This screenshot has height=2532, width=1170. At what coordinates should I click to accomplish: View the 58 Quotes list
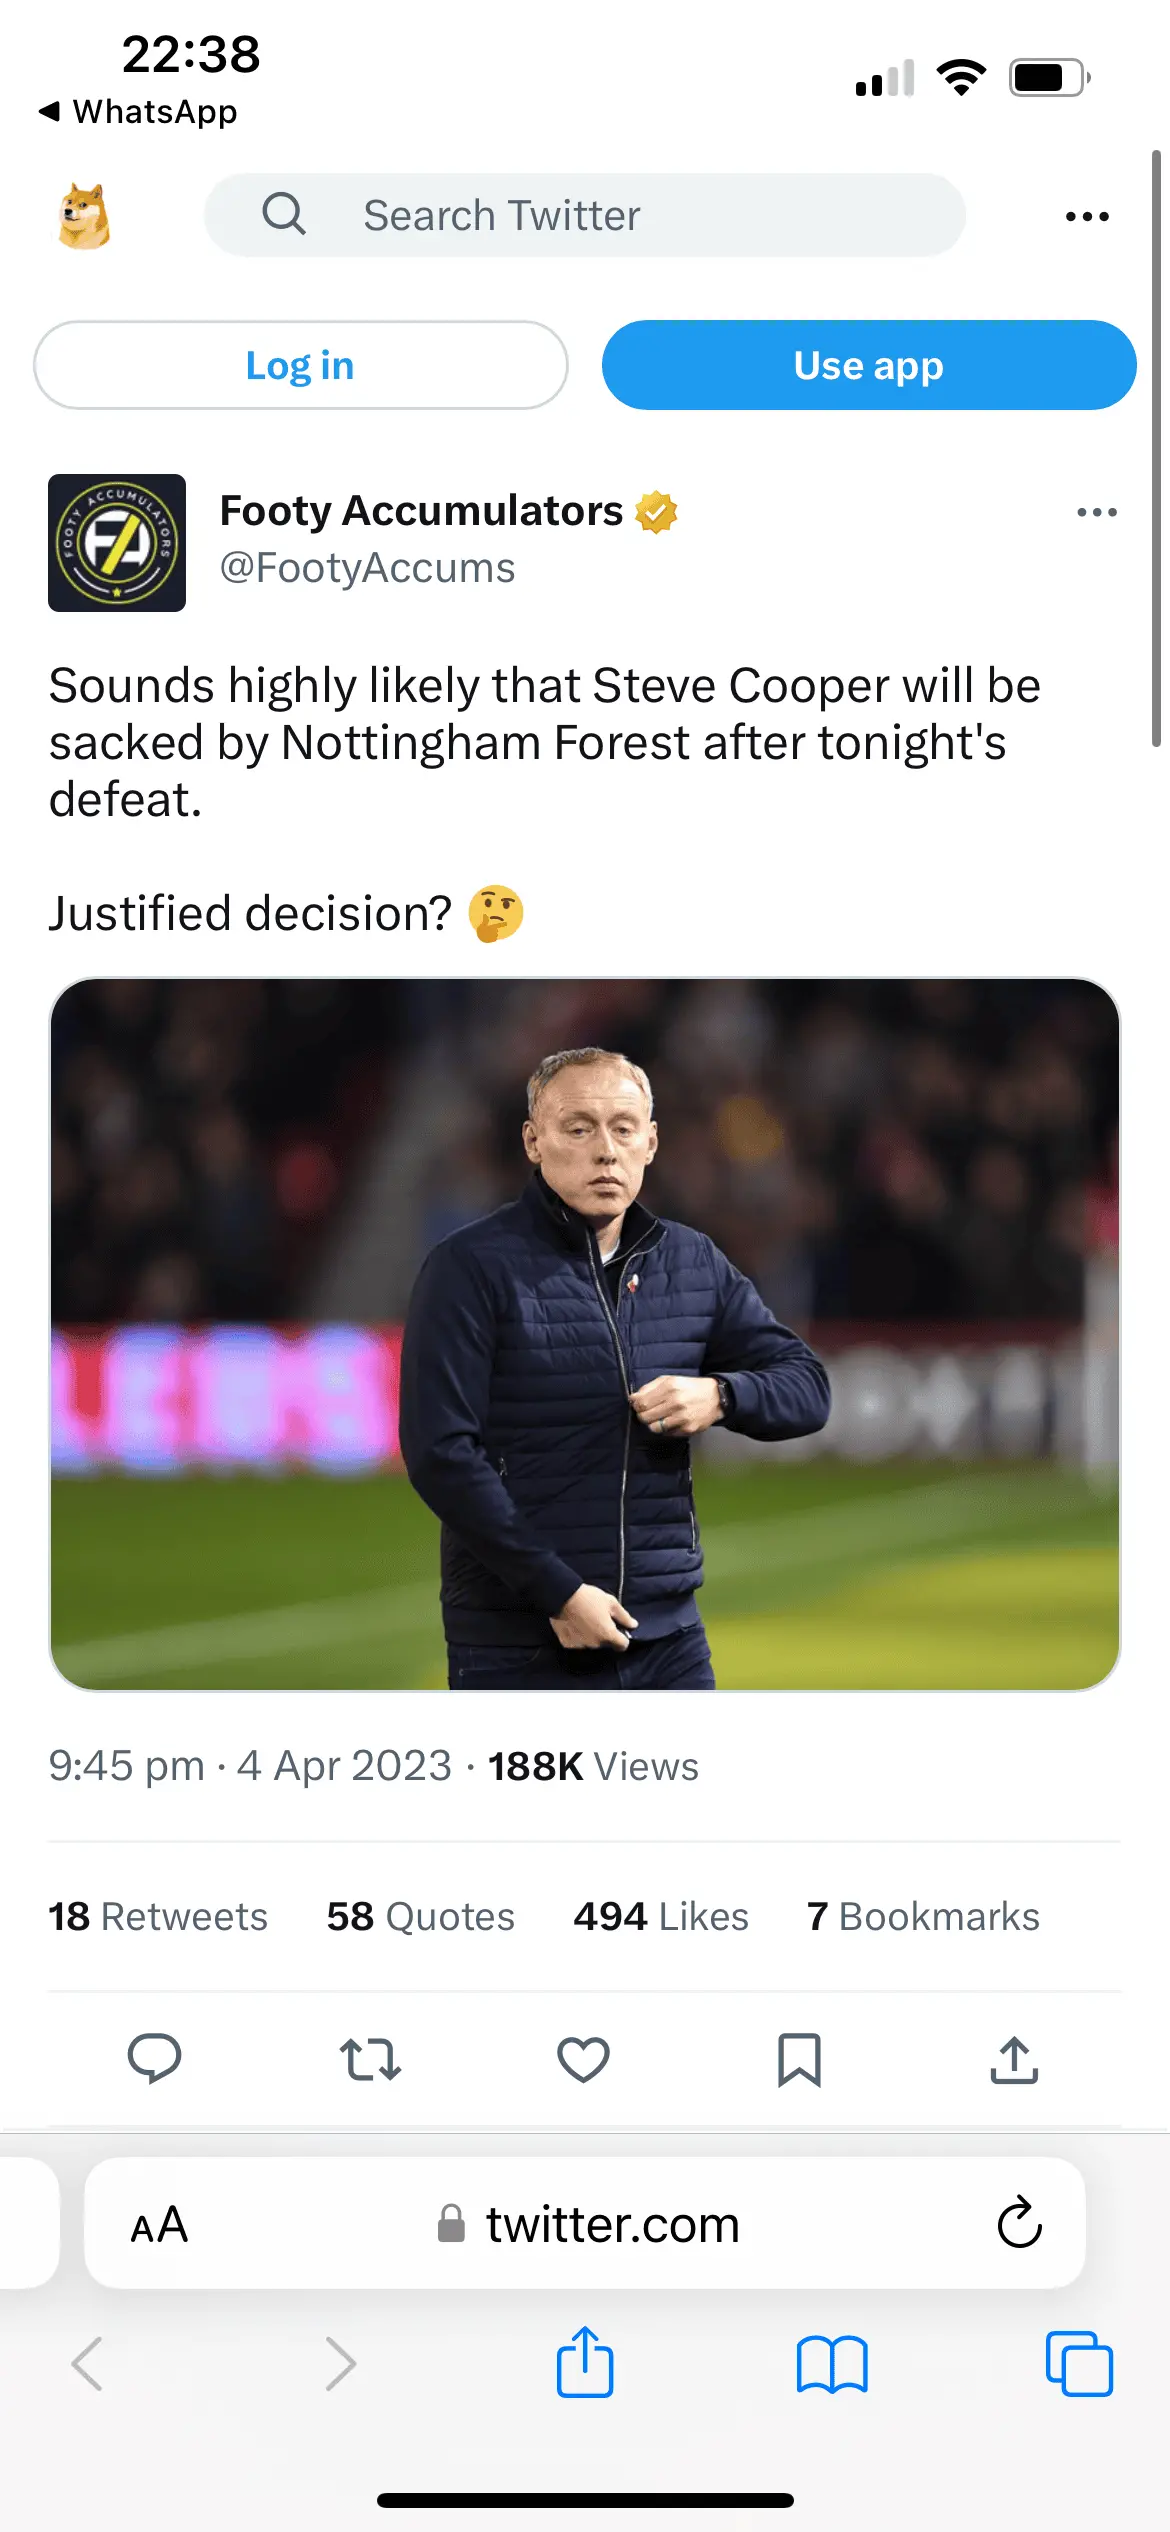coord(420,1916)
